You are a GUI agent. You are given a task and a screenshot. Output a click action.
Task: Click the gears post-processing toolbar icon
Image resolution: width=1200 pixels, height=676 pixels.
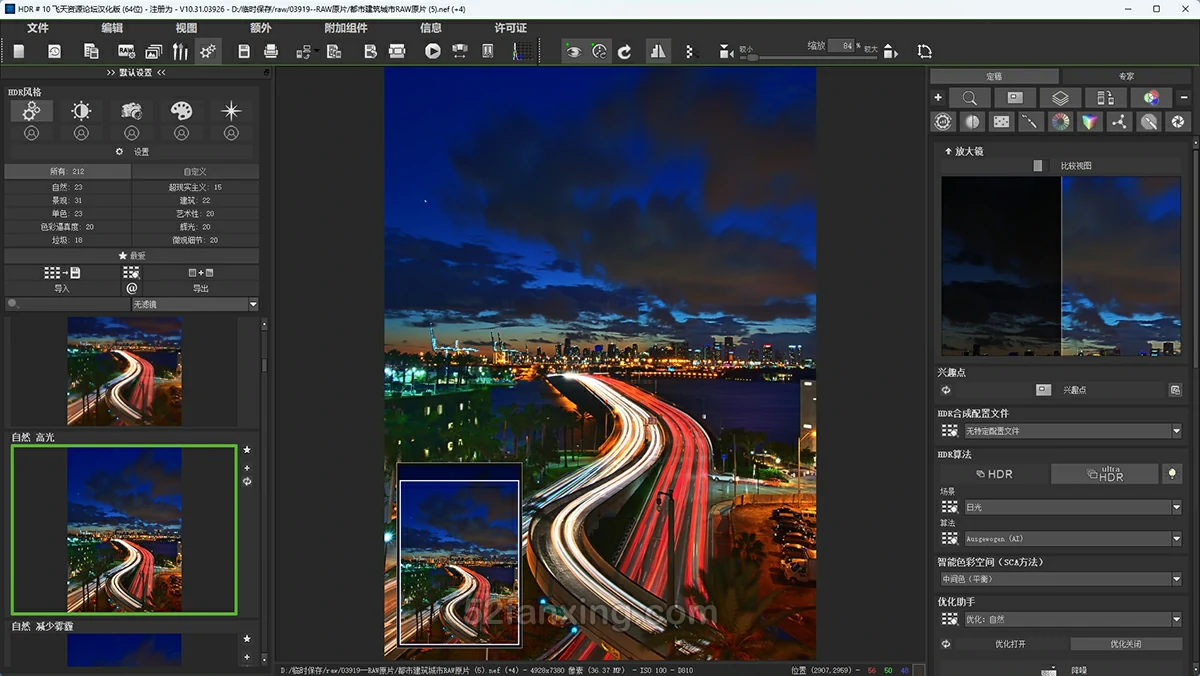tap(208, 51)
